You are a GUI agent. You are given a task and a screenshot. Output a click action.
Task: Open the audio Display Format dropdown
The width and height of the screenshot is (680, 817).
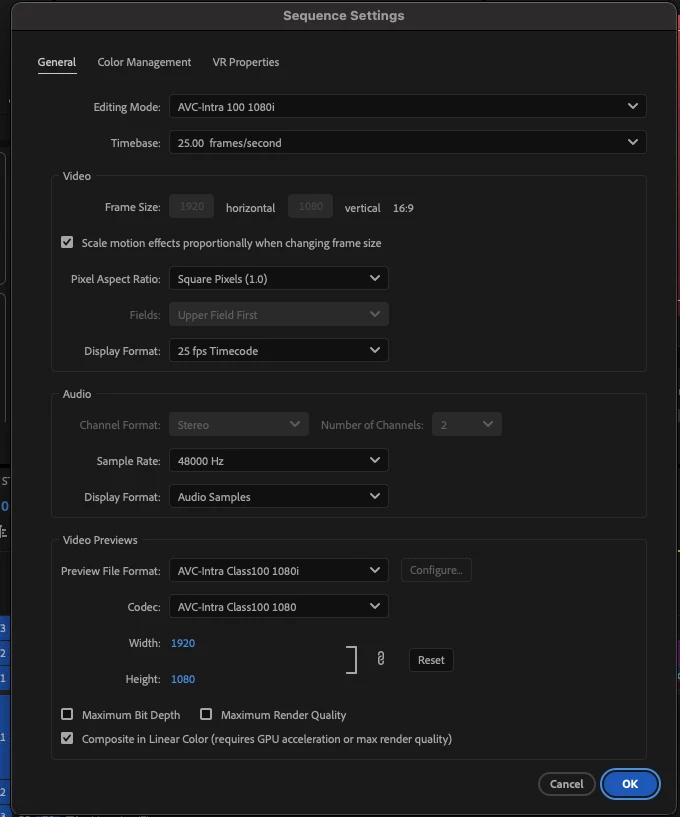click(279, 496)
